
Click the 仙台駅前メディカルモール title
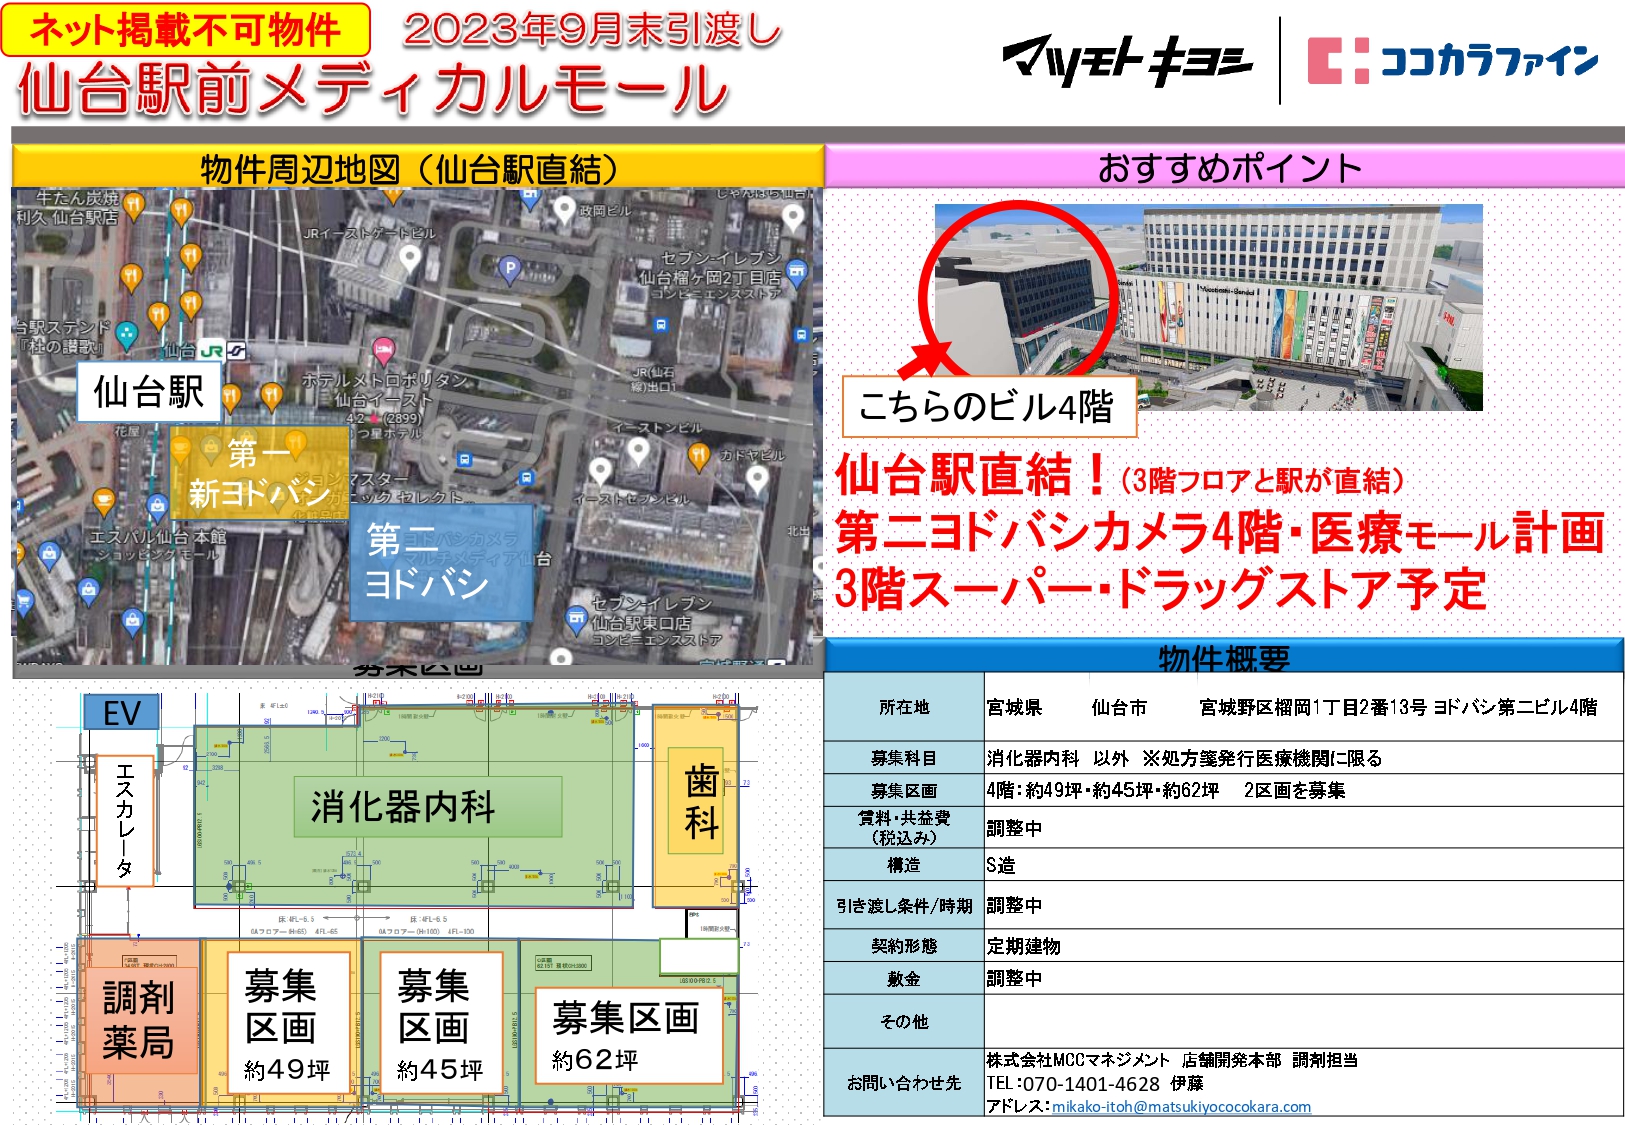tap(374, 89)
